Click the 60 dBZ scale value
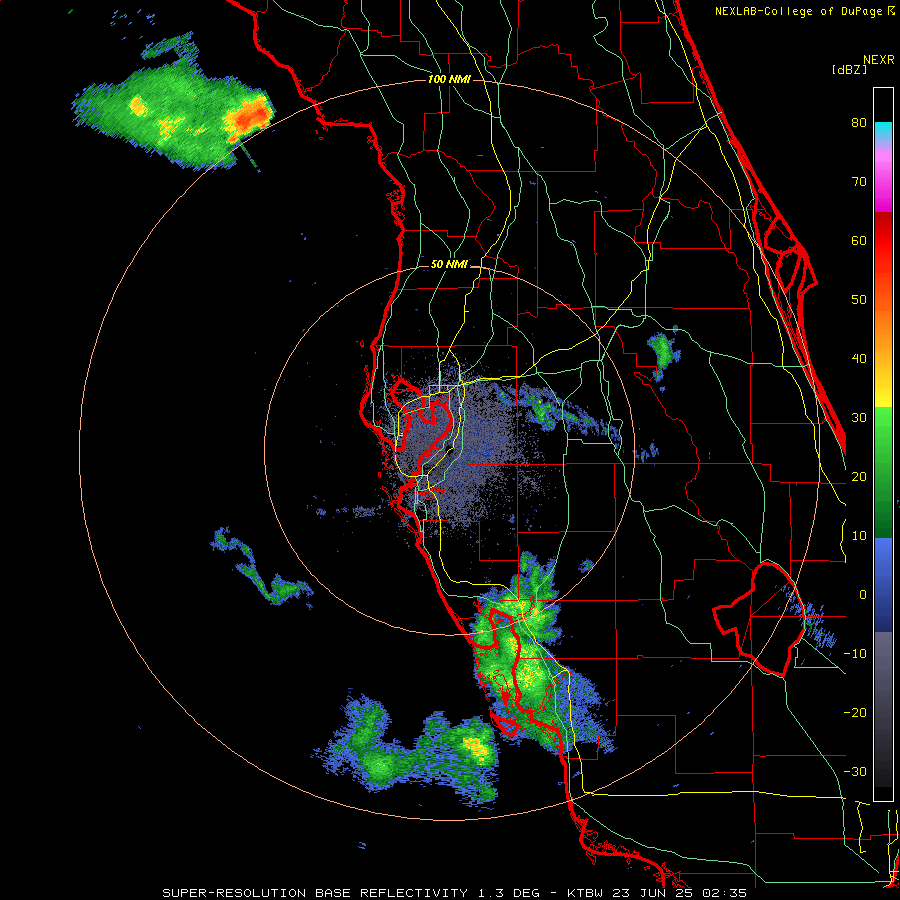This screenshot has width=900, height=900. 859,240
